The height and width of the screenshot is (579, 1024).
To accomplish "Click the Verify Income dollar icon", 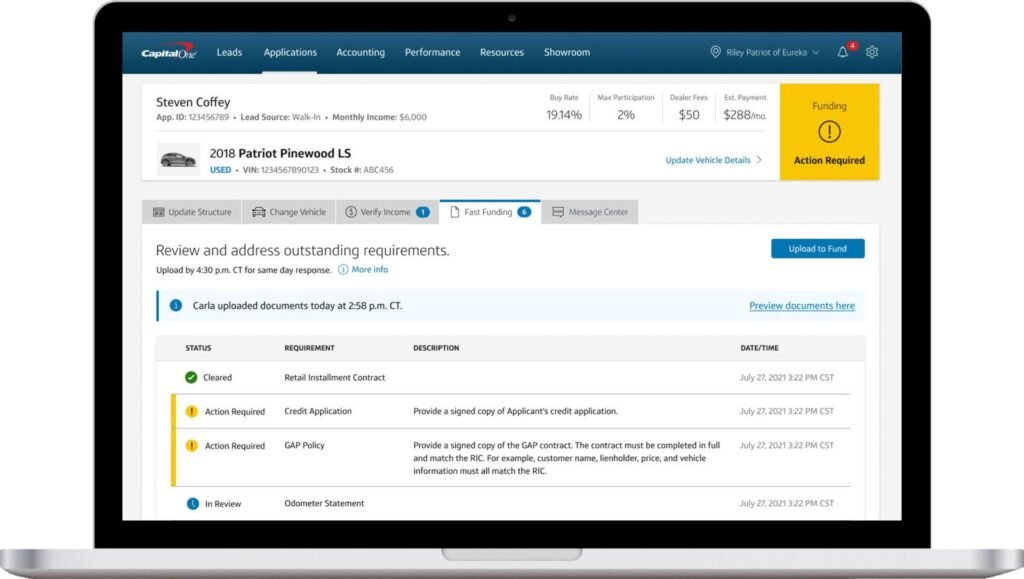I will 351,212.
